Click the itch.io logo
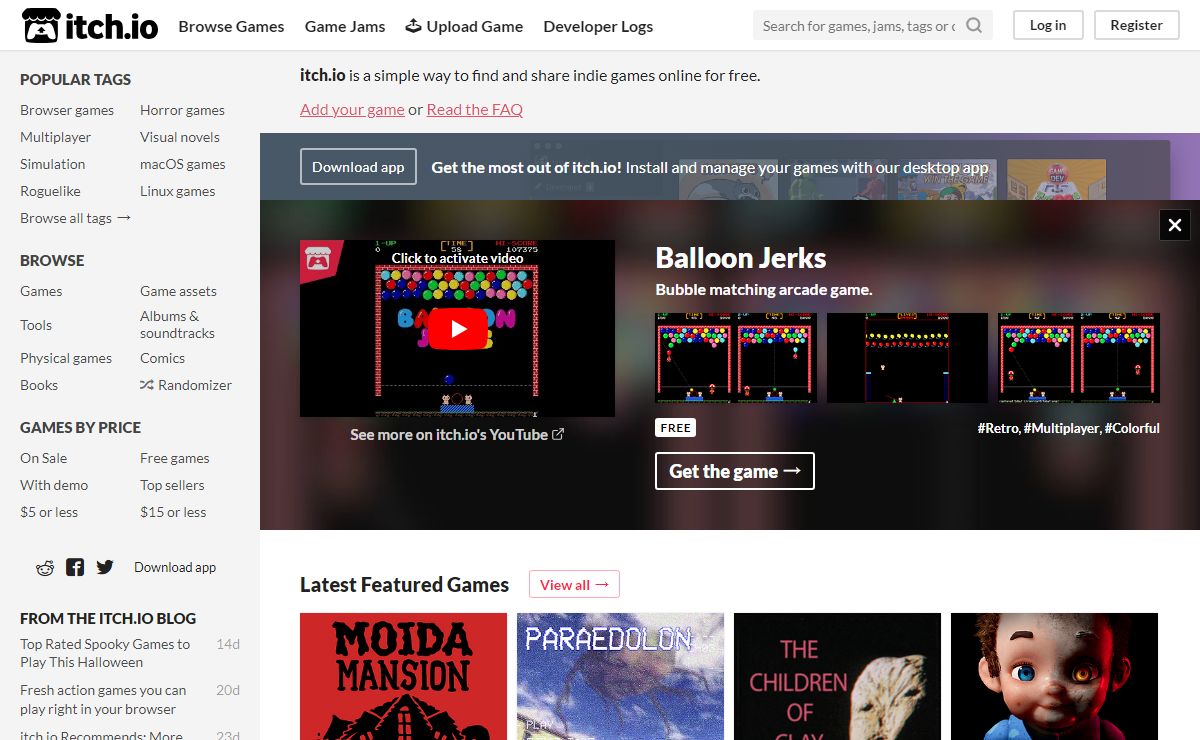 (90, 26)
